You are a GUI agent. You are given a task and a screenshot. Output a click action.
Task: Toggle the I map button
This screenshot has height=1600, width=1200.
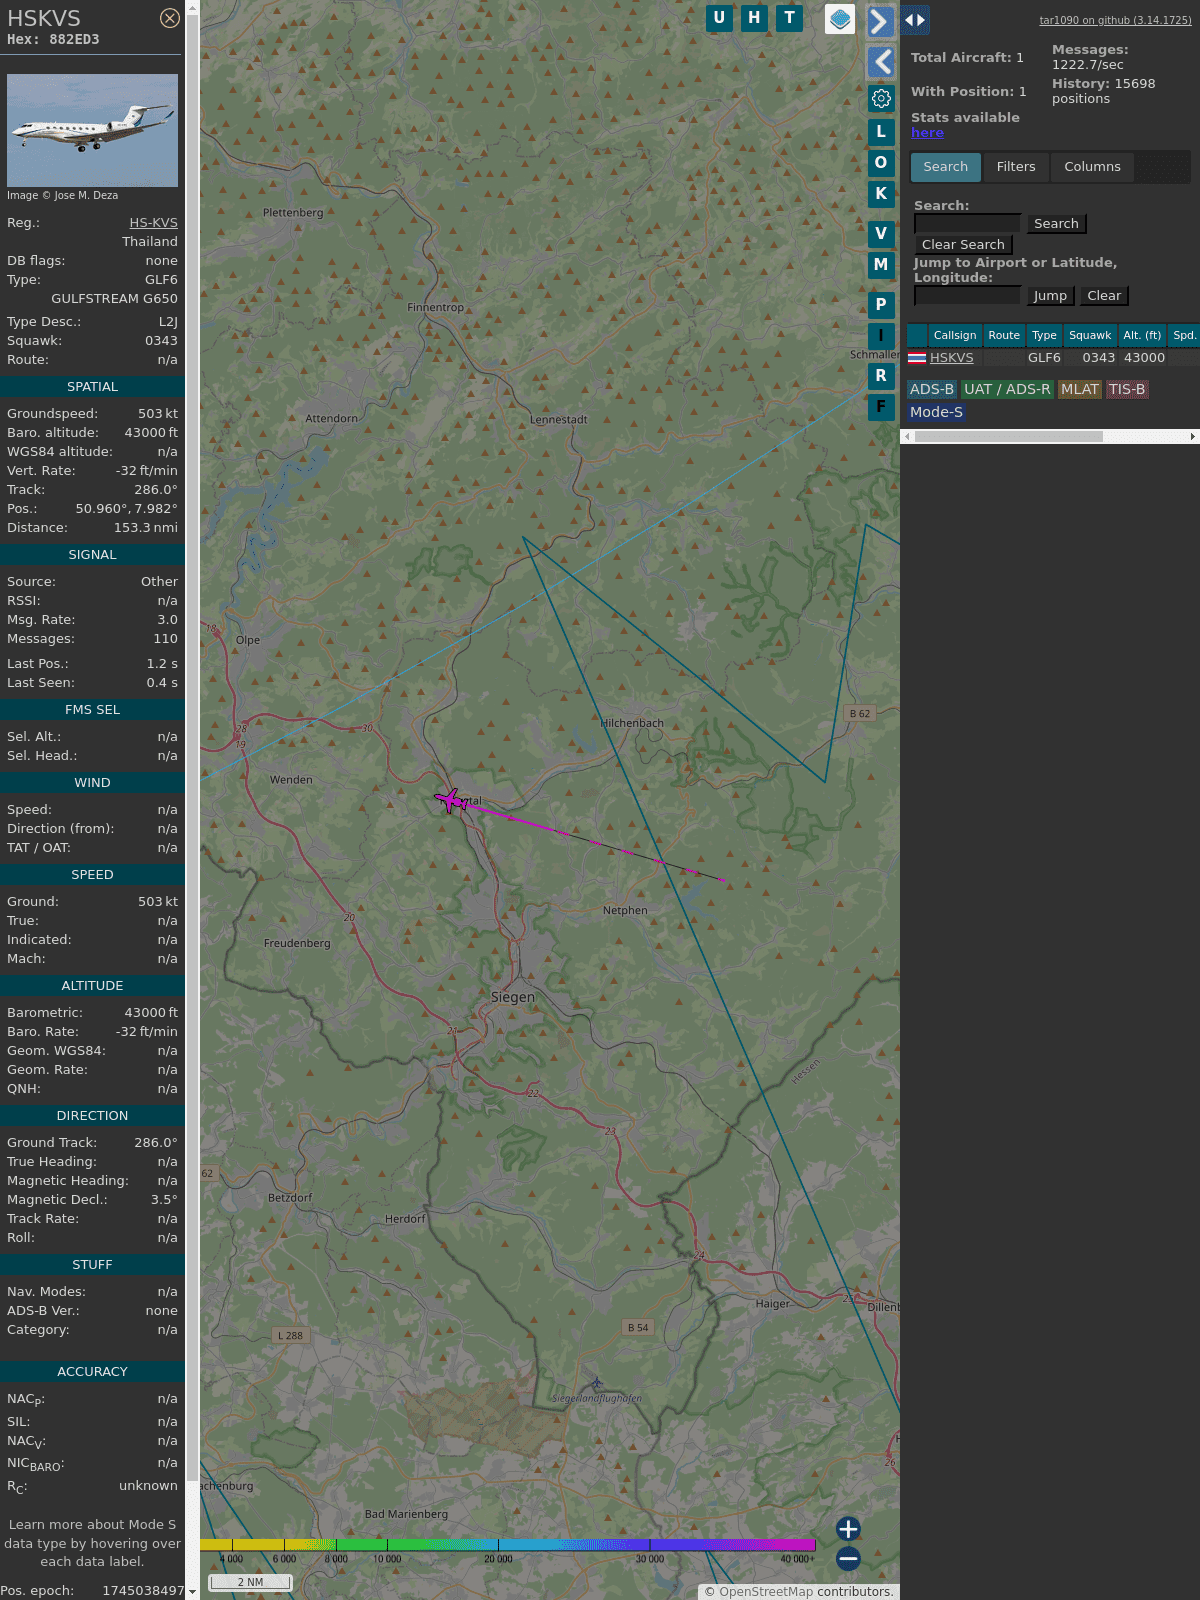[x=881, y=336]
